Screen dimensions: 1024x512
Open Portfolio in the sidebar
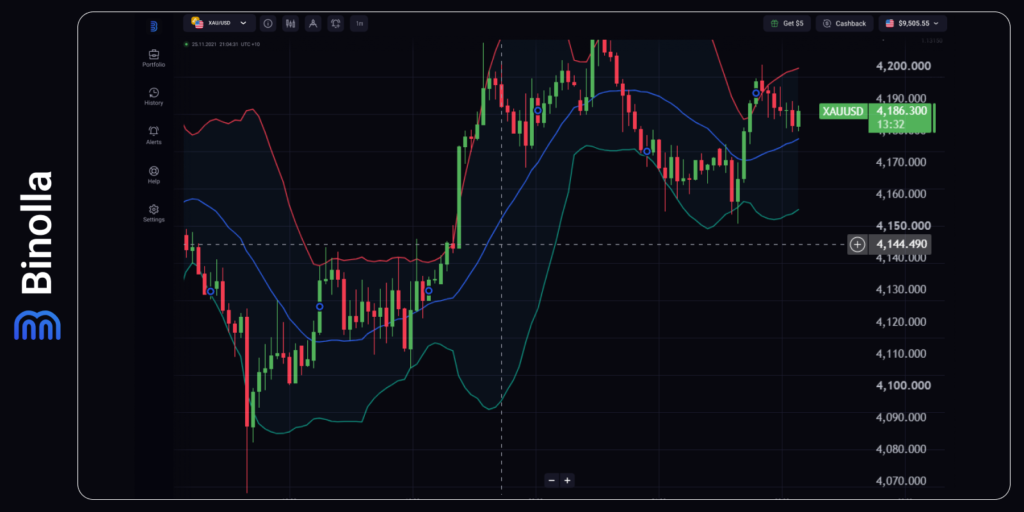pos(154,58)
